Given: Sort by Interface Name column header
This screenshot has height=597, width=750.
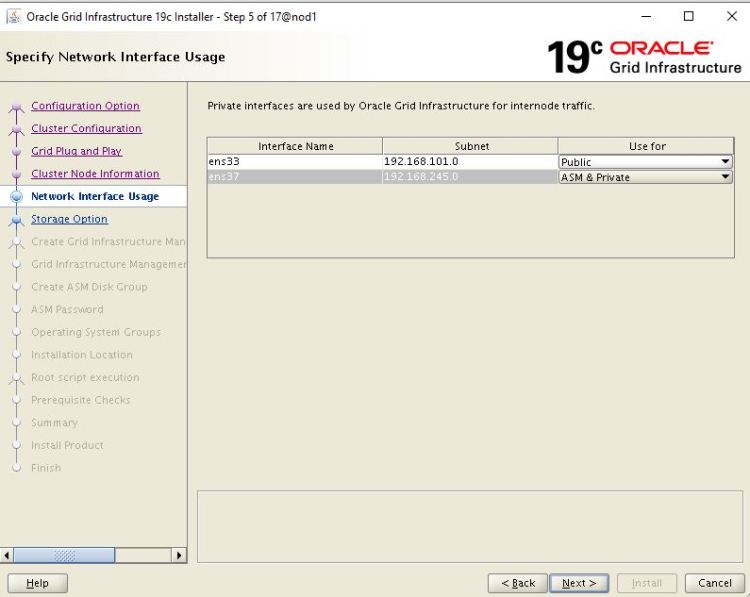Looking at the screenshot, I should pyautogui.click(x=295, y=146).
